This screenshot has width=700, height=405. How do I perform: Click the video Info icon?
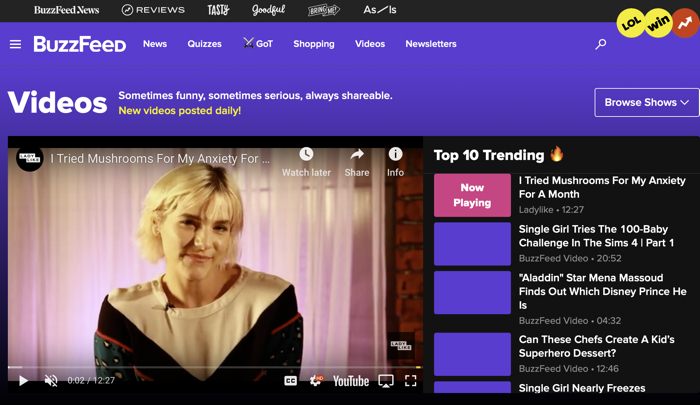pos(395,154)
